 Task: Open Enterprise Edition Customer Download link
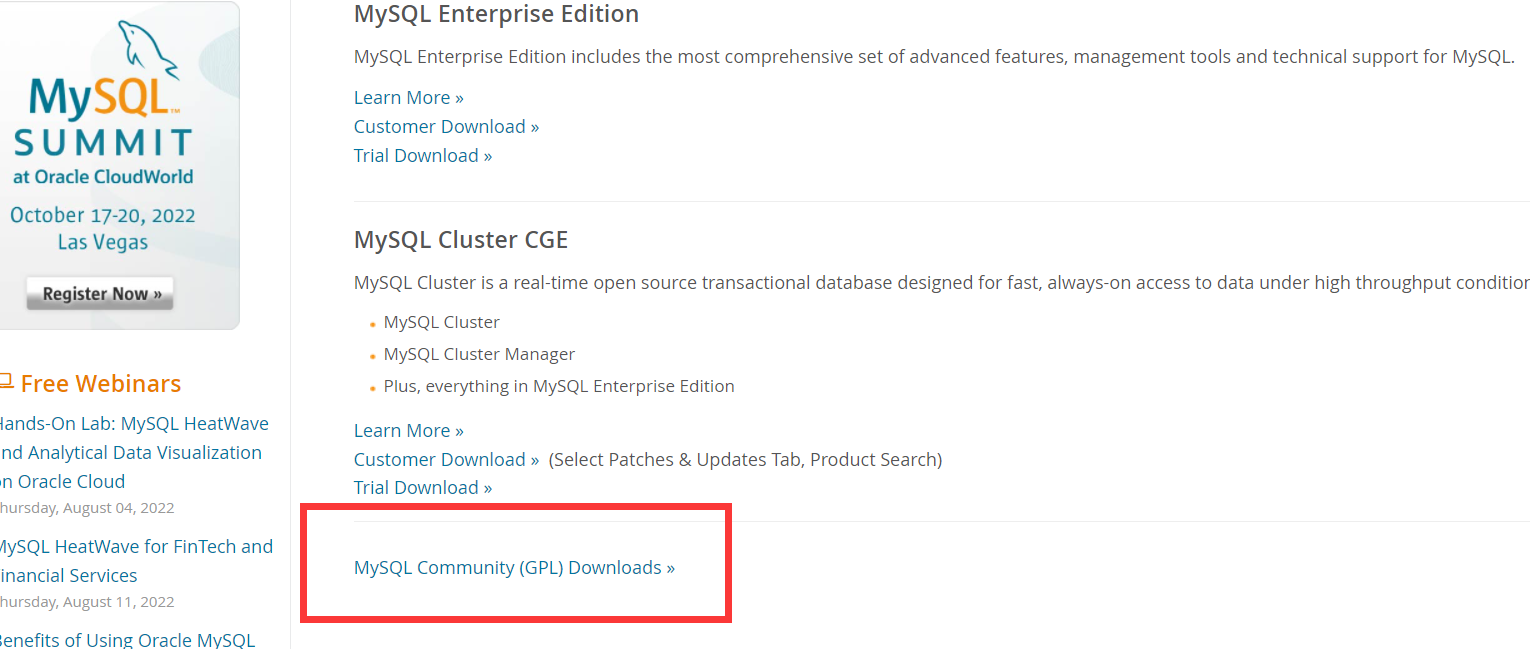coord(446,127)
